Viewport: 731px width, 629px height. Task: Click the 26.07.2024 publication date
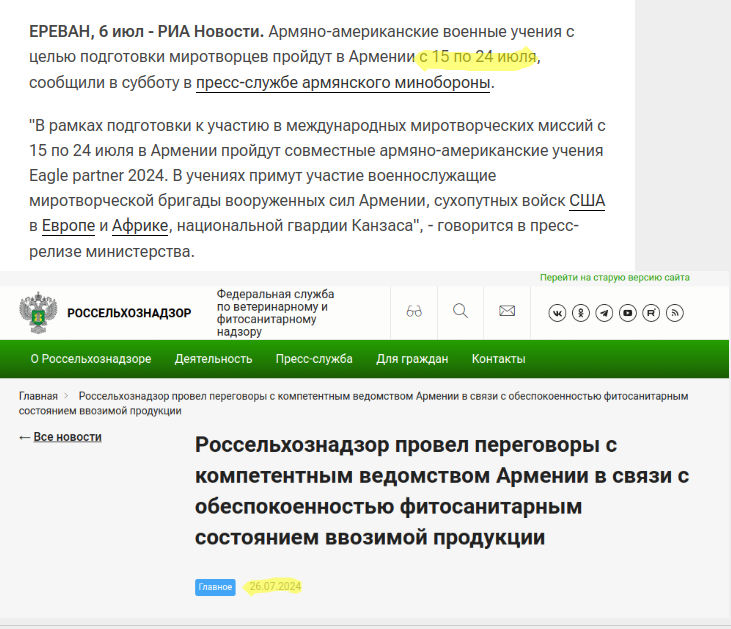pos(275,586)
